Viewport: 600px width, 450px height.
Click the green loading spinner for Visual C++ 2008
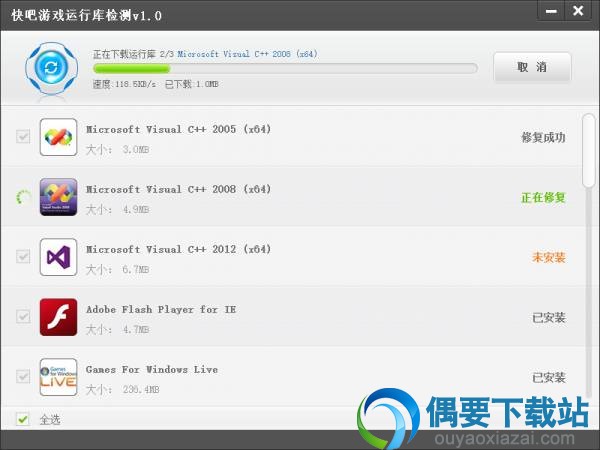coord(23,197)
